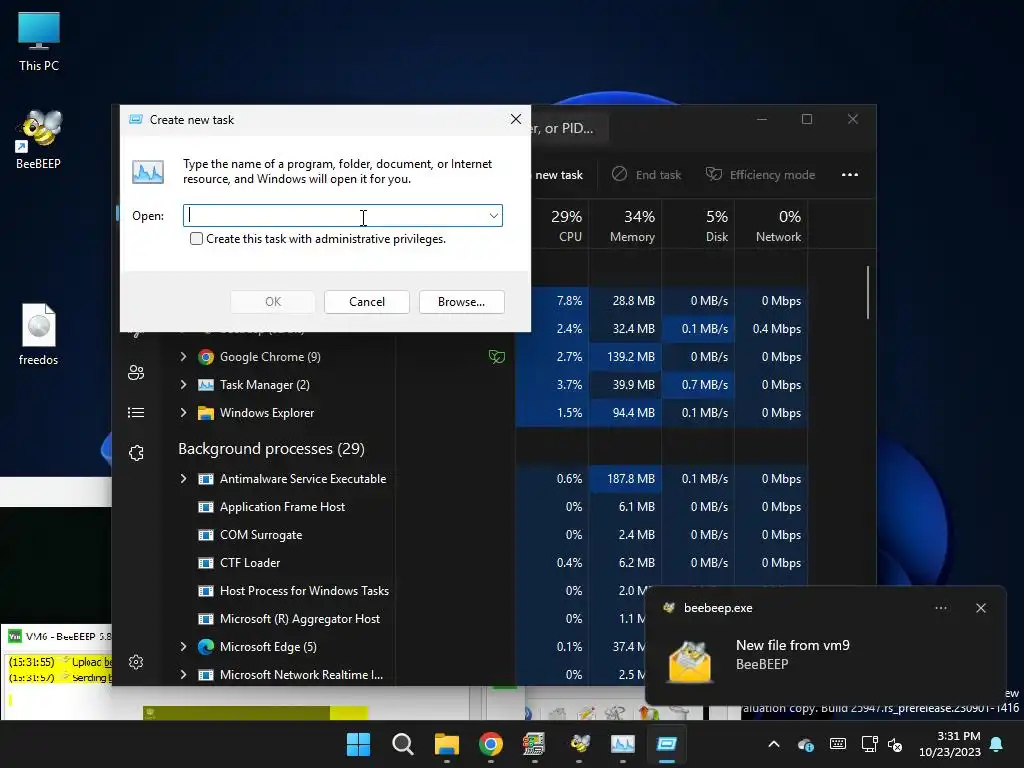Image resolution: width=1024 pixels, height=768 pixels.
Task: Expand the Task Manager (2) process group
Action: coord(184,385)
